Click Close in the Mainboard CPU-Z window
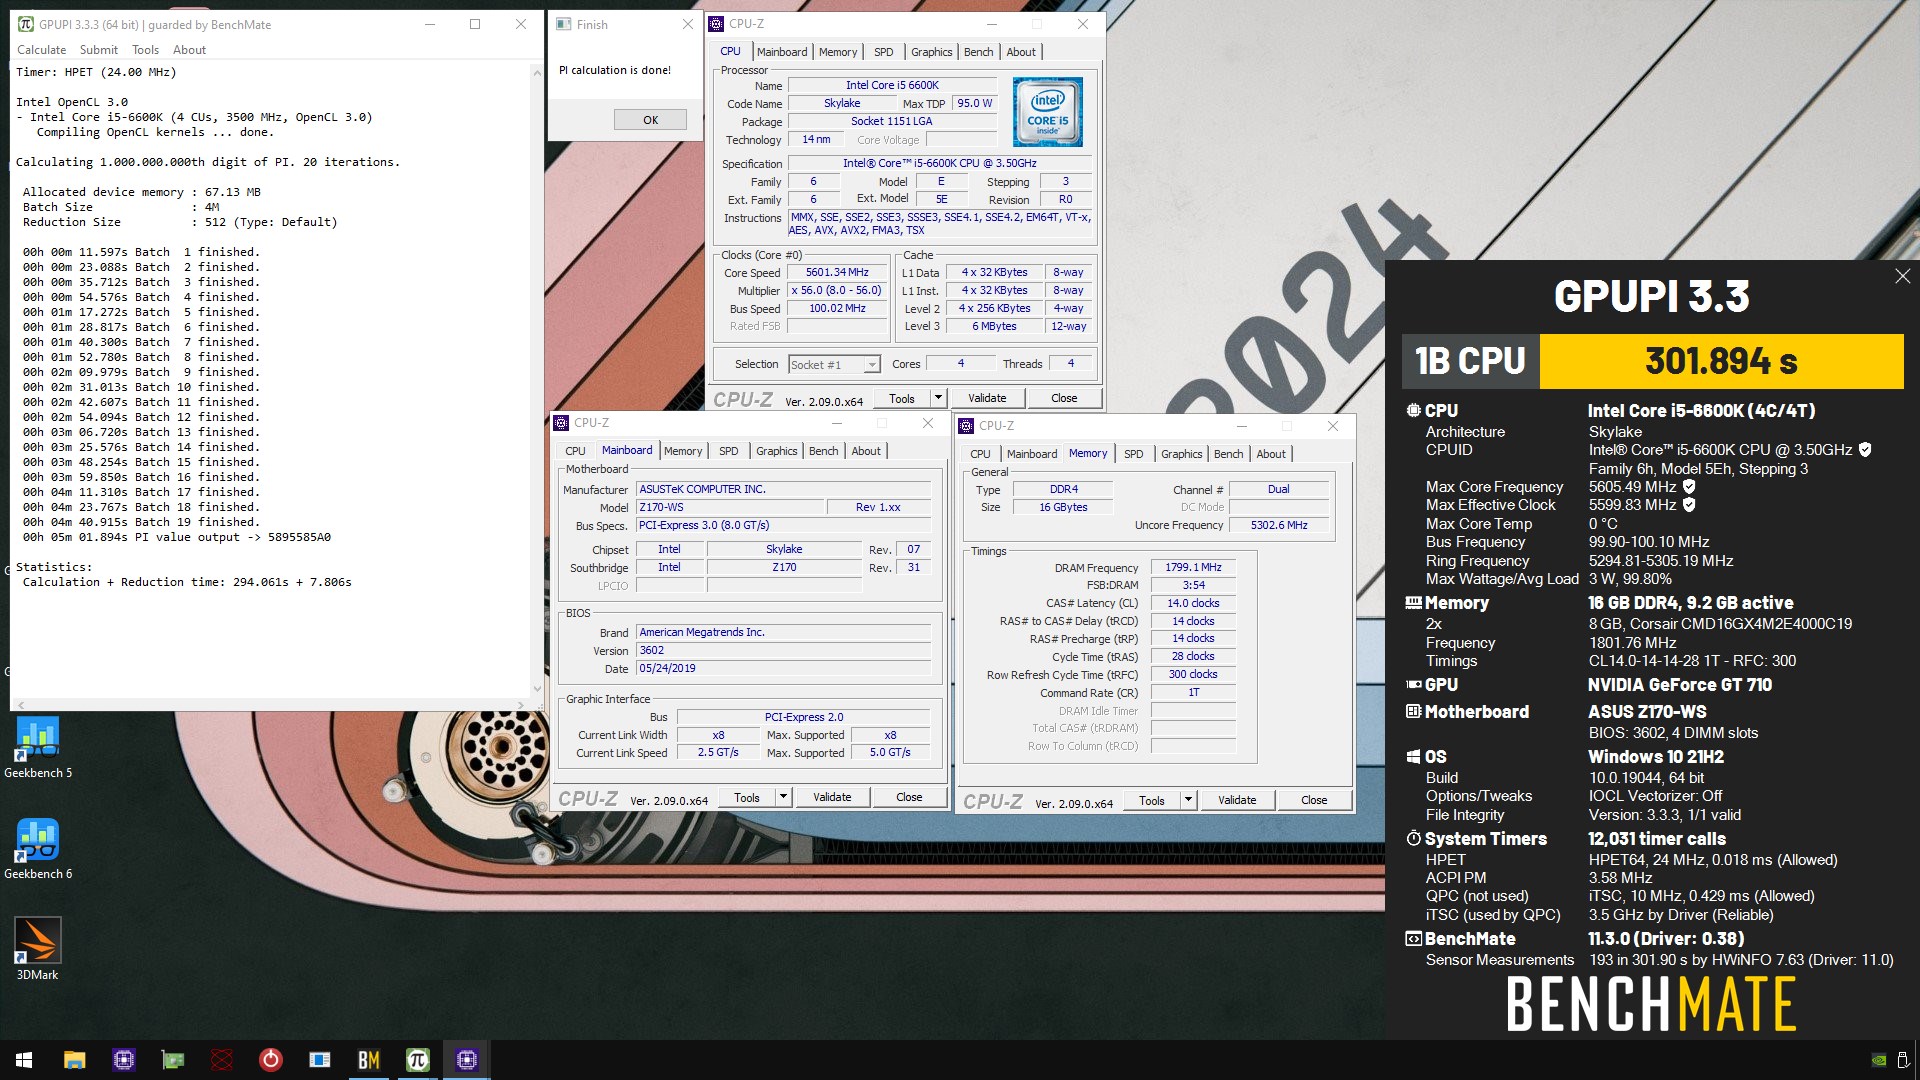1920x1080 pixels. (909, 797)
